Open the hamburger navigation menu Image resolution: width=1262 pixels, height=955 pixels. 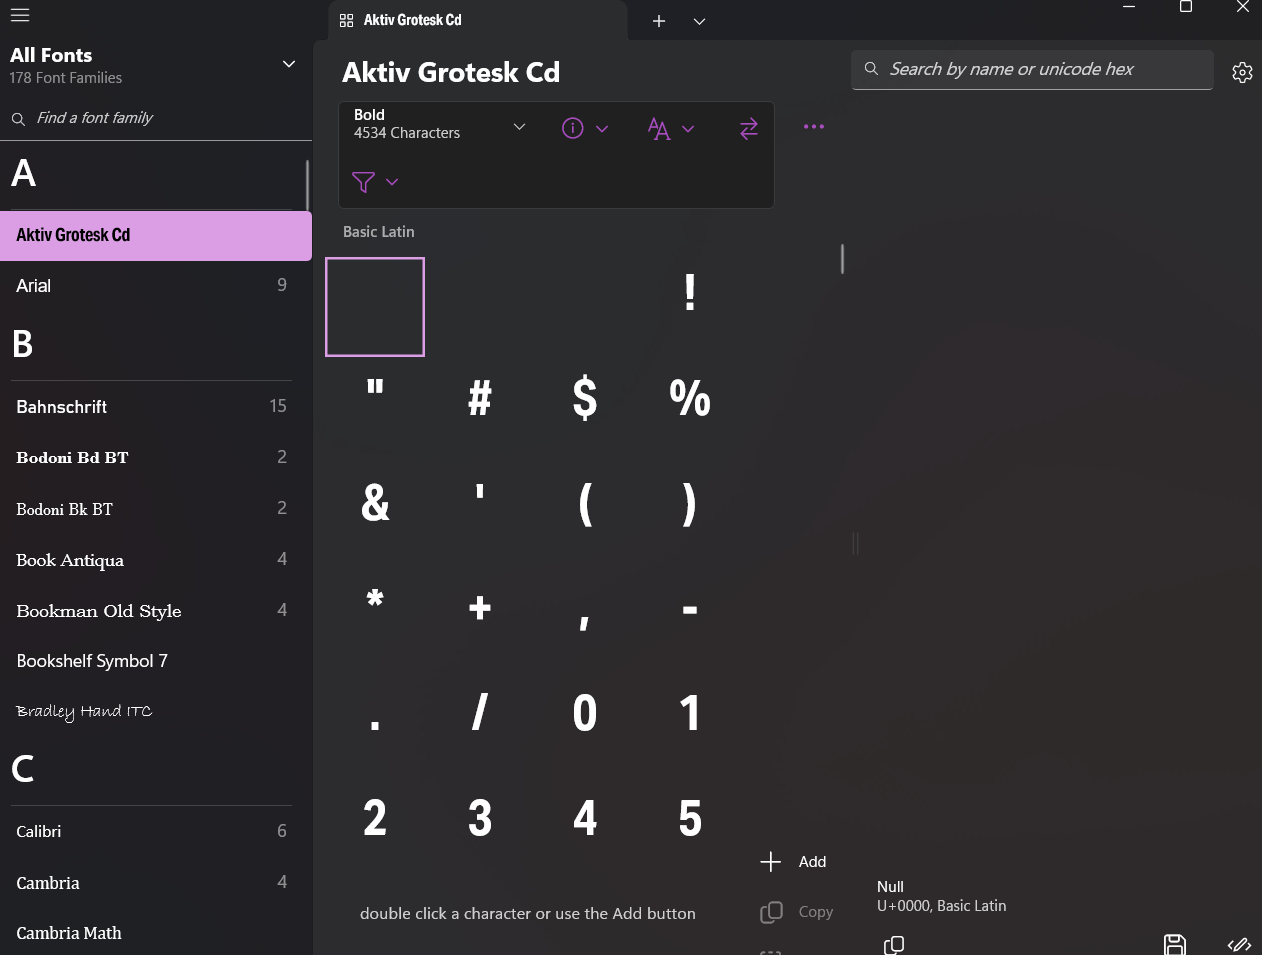[x=20, y=15]
